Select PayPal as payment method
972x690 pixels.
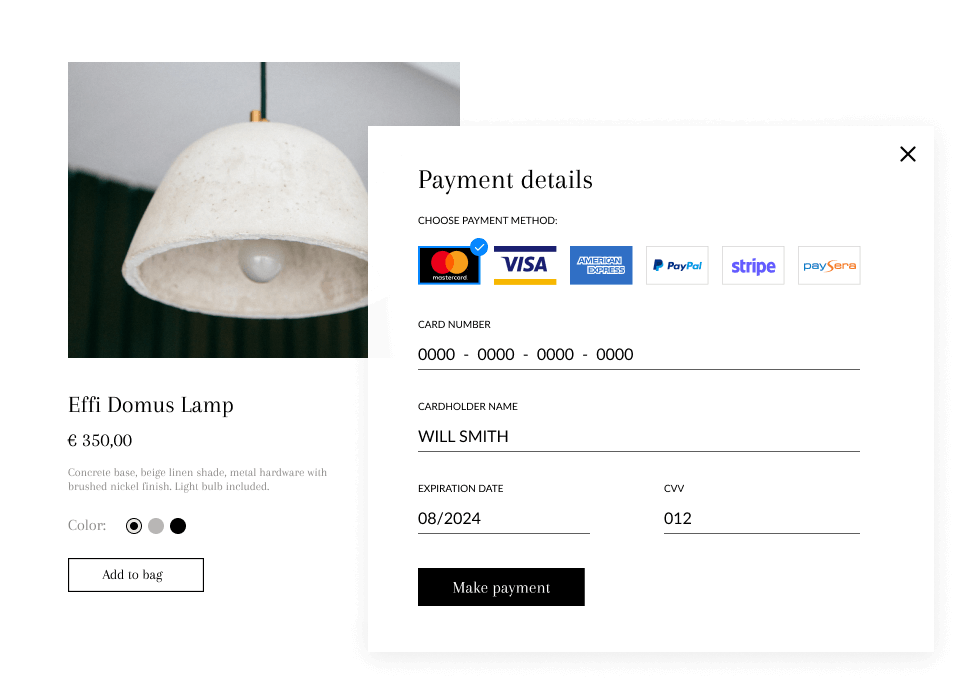point(677,265)
